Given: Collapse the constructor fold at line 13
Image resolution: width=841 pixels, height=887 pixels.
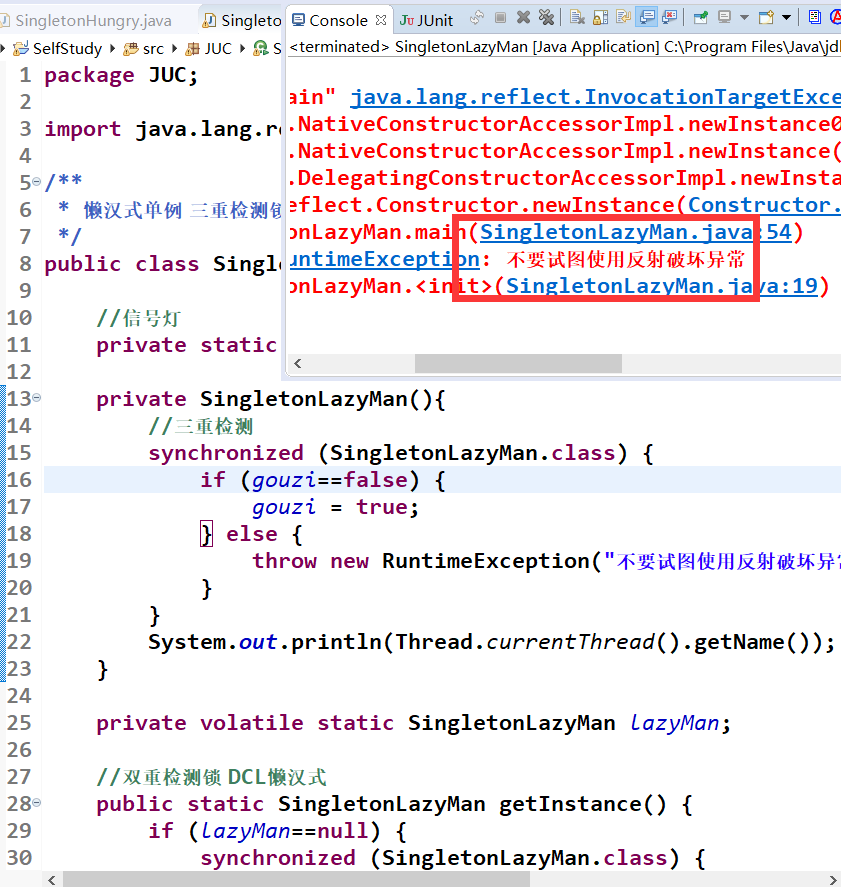Looking at the screenshot, I should (37, 398).
